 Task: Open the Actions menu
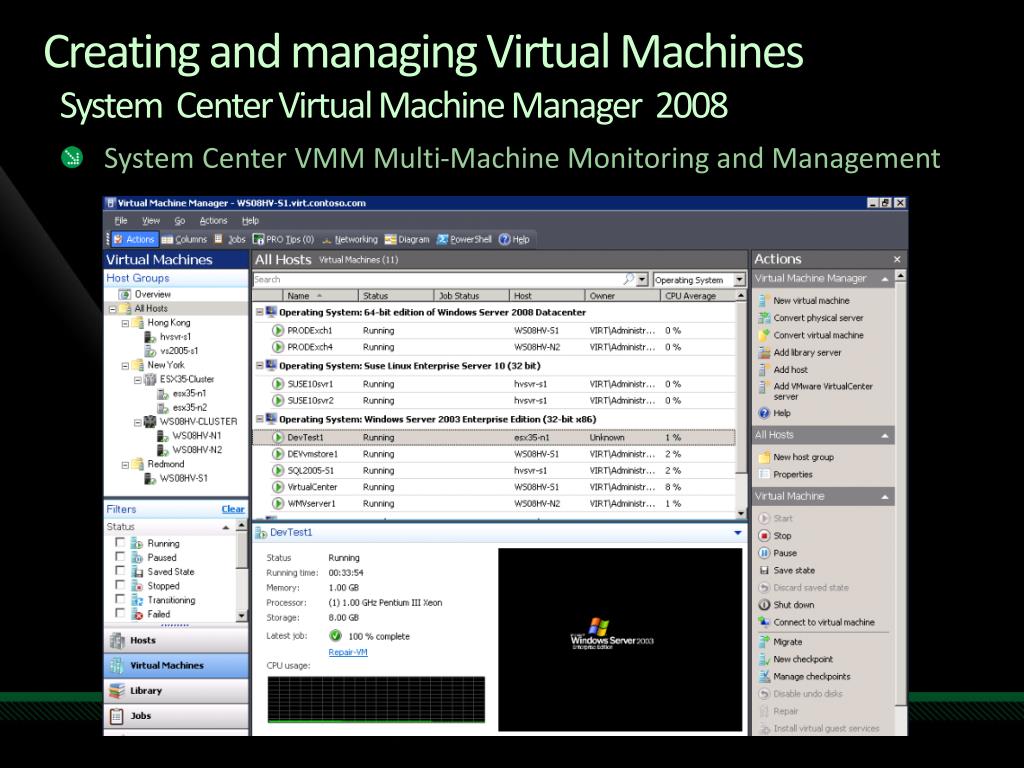214,221
